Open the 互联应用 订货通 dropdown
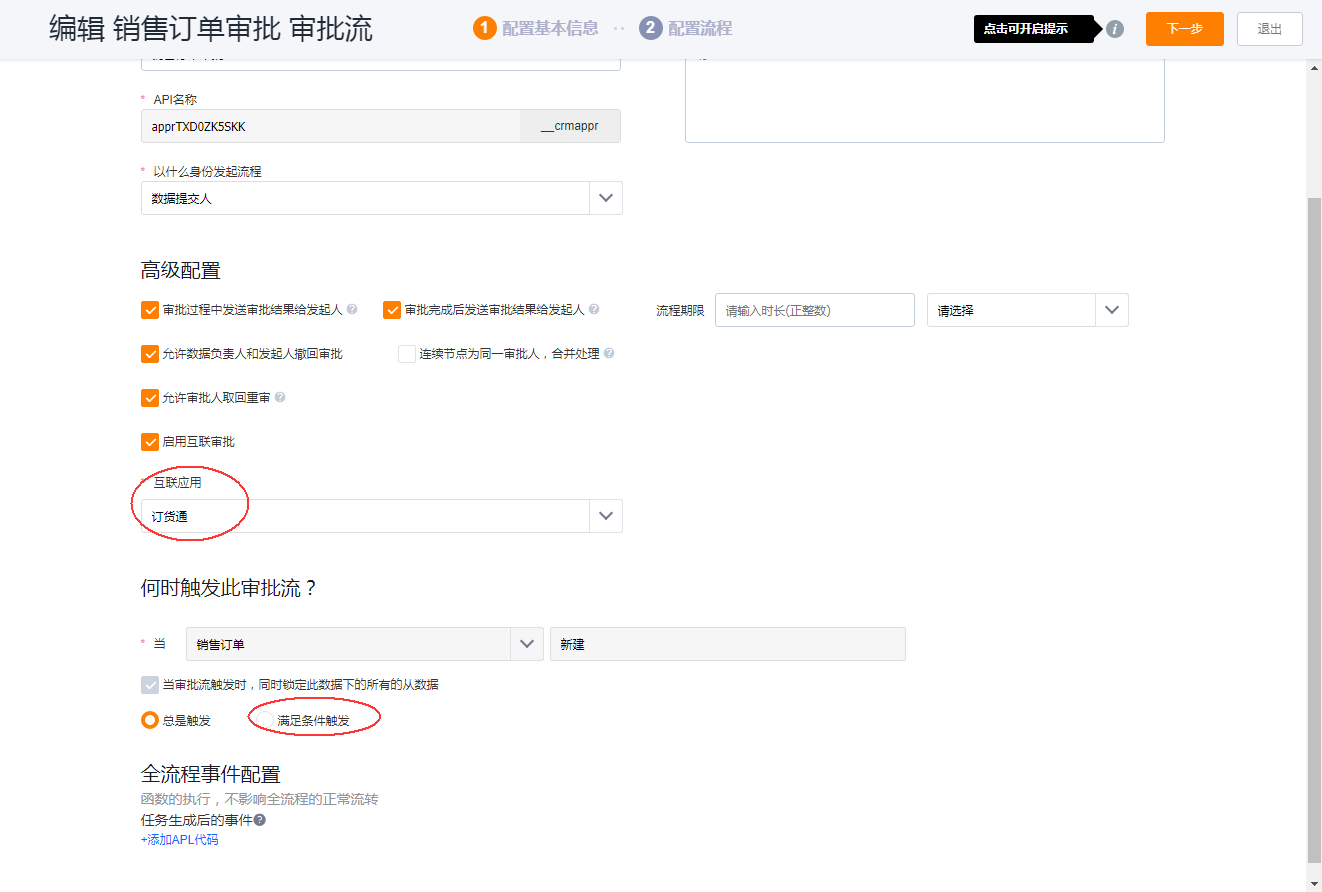The height and width of the screenshot is (892, 1322). (381, 516)
